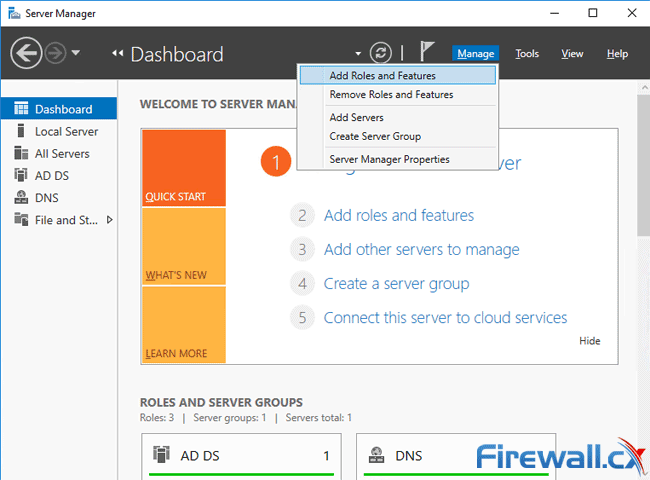Viewport: 650px width, 480px height.
Task: Hide the welcome tile
Action: pyautogui.click(x=589, y=341)
